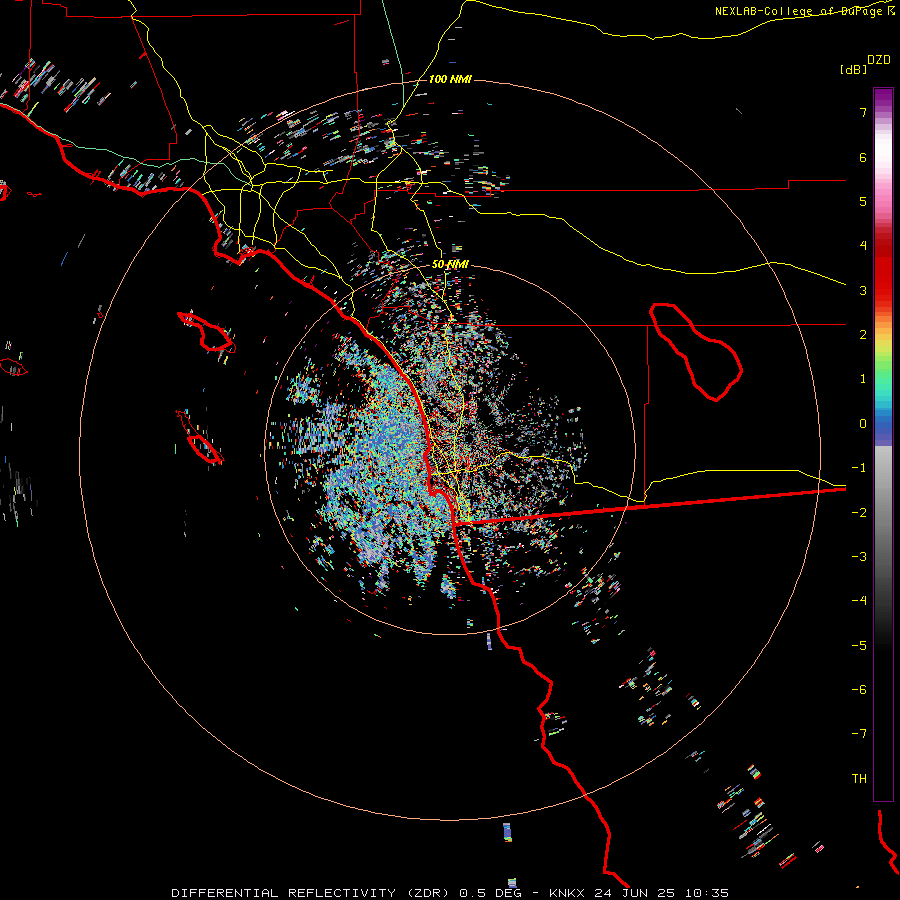Click the KNKX station identifier in caption
Viewport: 900px width, 900px height.
(567, 893)
